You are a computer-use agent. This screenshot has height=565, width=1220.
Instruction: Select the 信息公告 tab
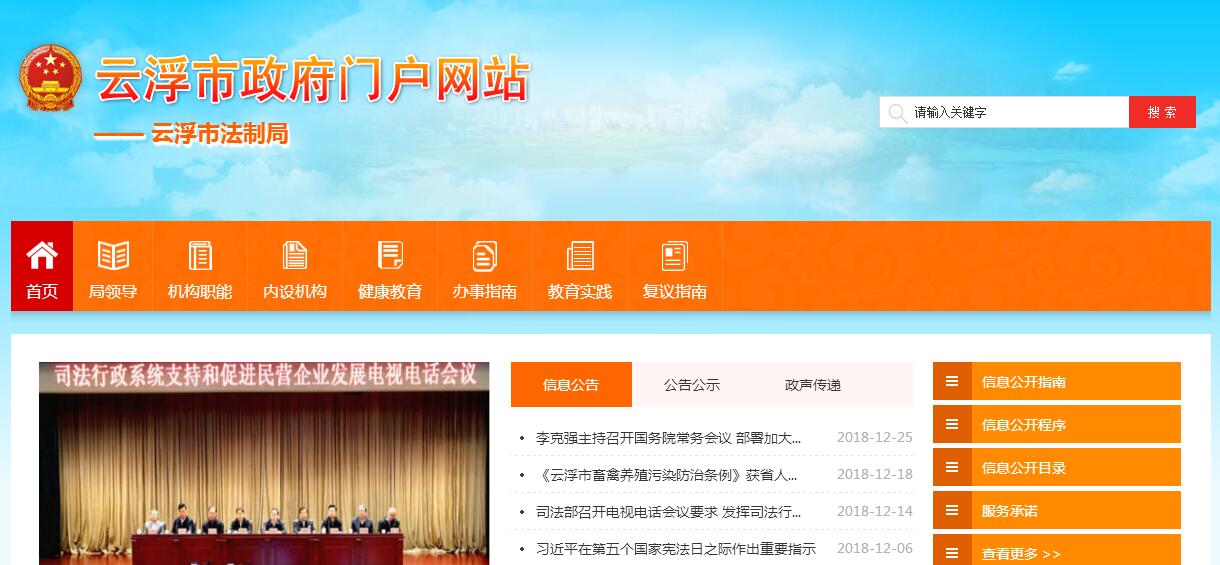[571, 384]
